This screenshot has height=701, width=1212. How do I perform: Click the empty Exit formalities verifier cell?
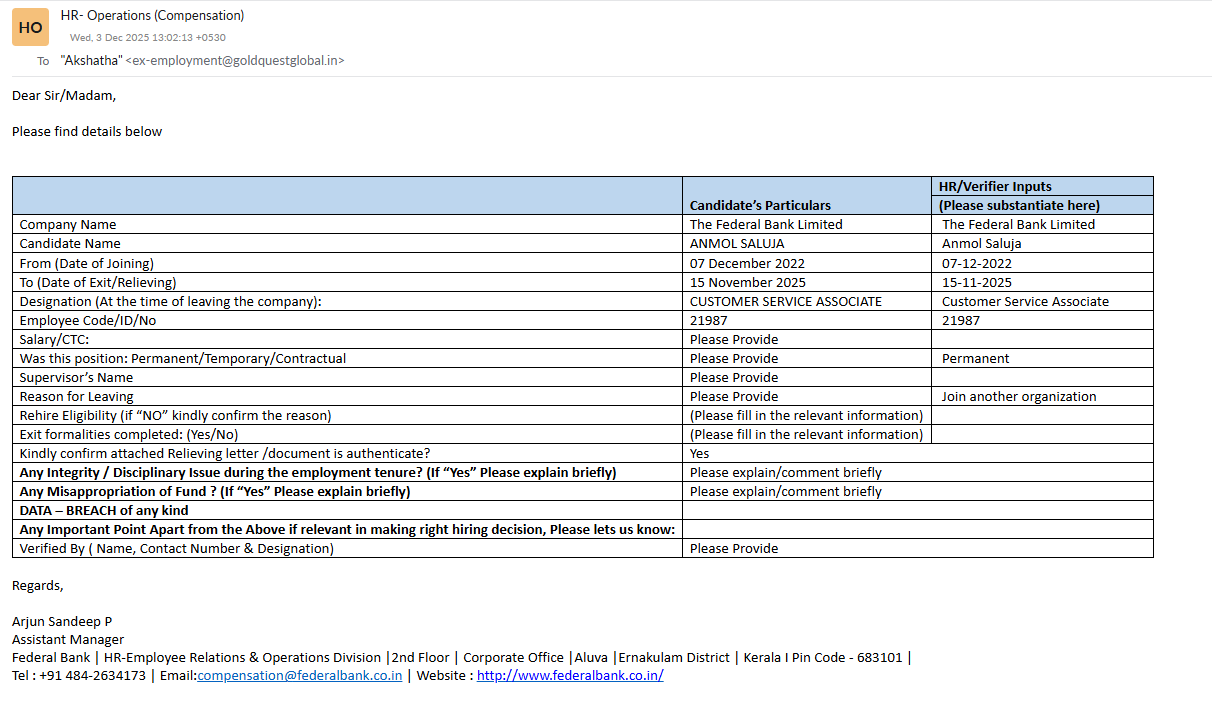(x=1041, y=434)
